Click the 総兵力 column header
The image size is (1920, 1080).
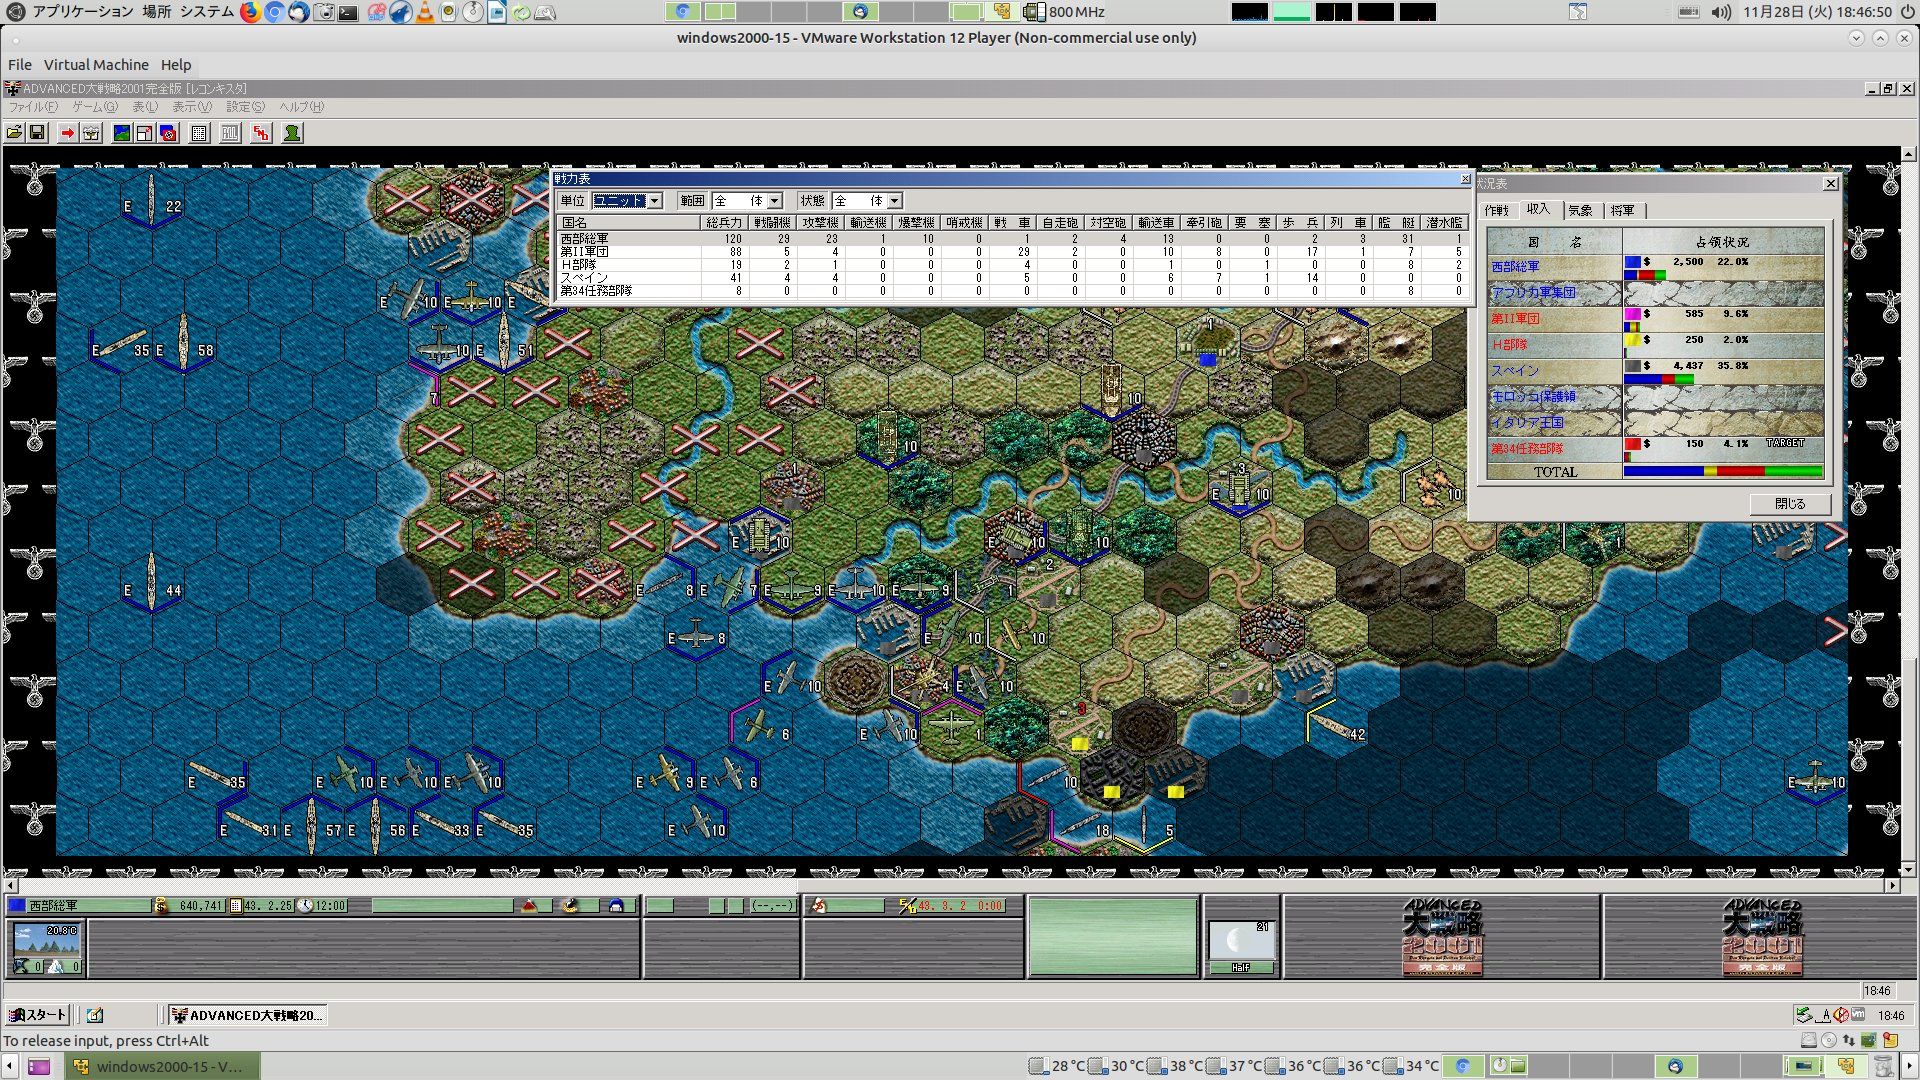724,223
